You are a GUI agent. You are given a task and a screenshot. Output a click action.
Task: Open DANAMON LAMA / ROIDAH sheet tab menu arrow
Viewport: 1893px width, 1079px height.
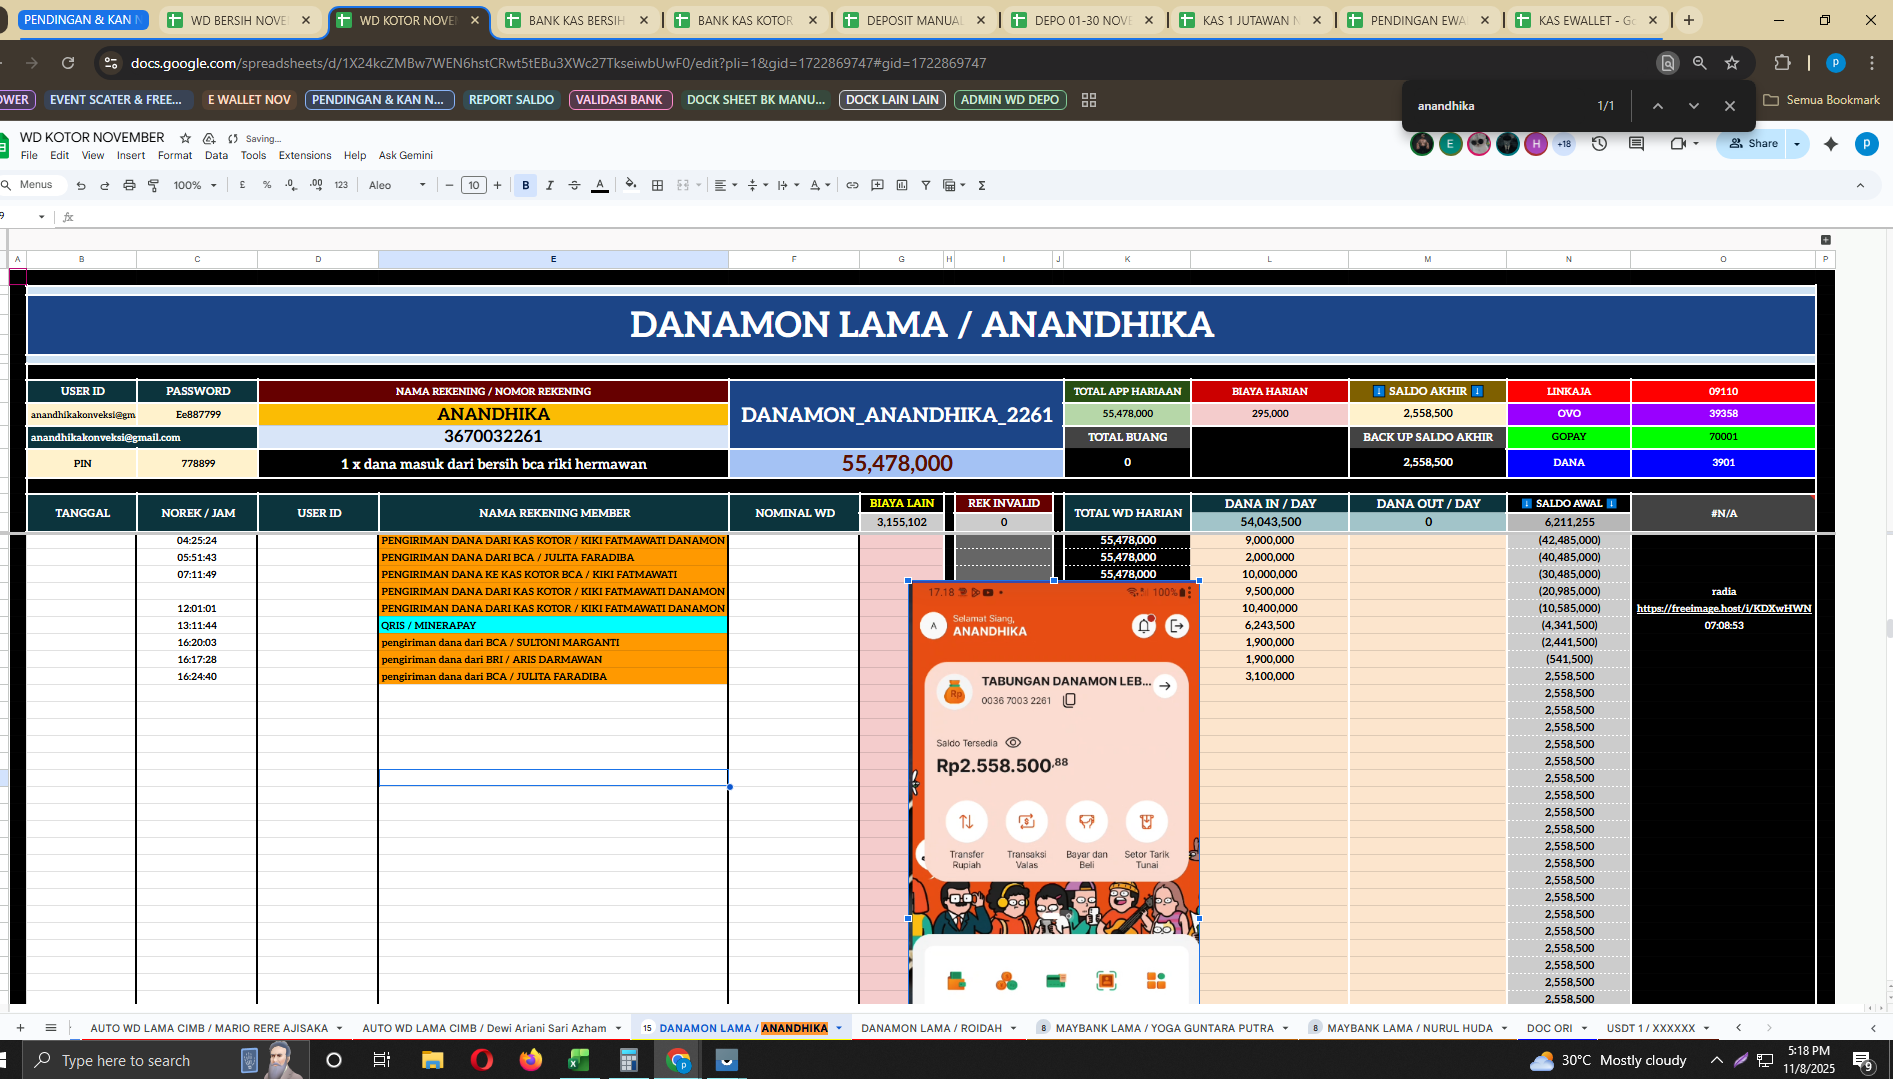[x=1013, y=1028]
